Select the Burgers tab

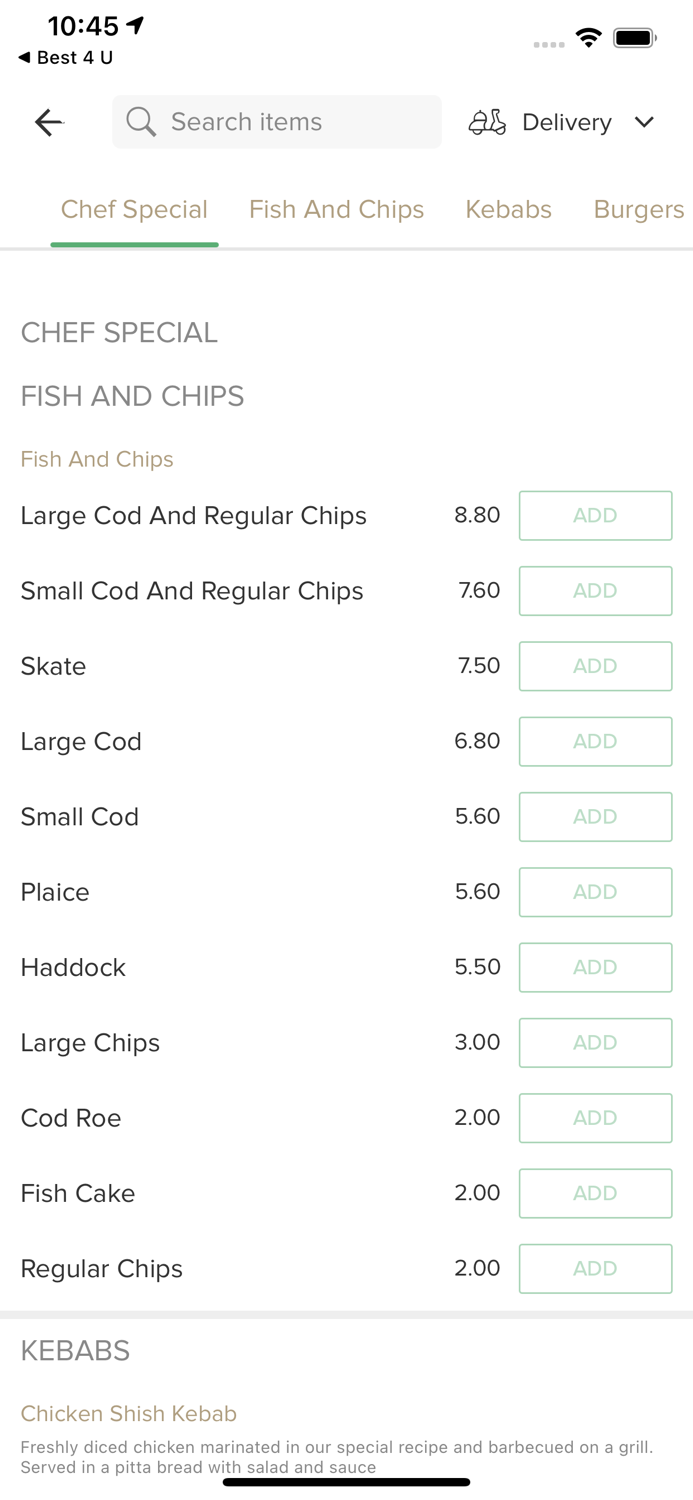coord(638,210)
